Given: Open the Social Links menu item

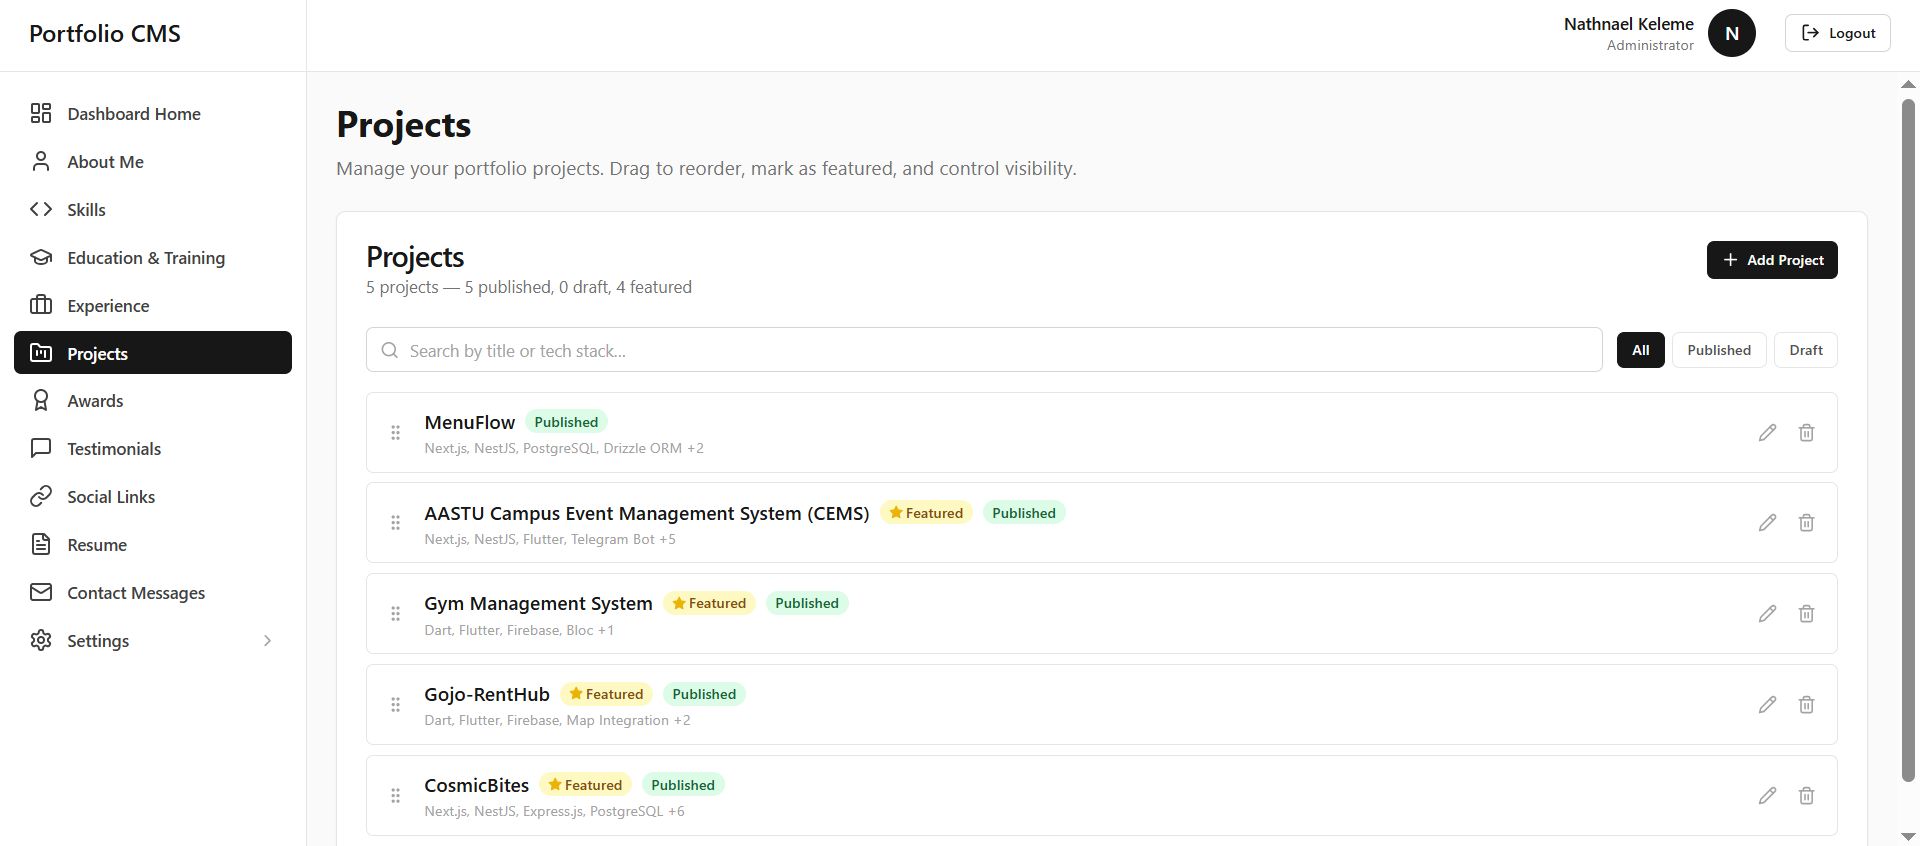Looking at the screenshot, I should pyautogui.click(x=153, y=496).
